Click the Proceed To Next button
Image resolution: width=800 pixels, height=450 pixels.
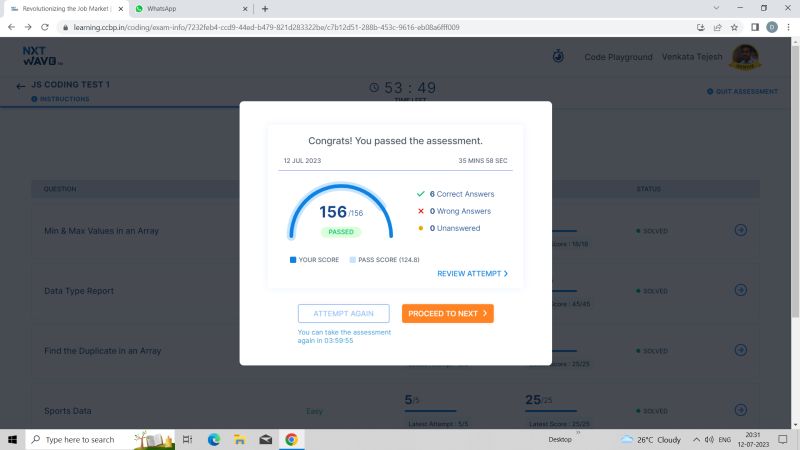447,313
